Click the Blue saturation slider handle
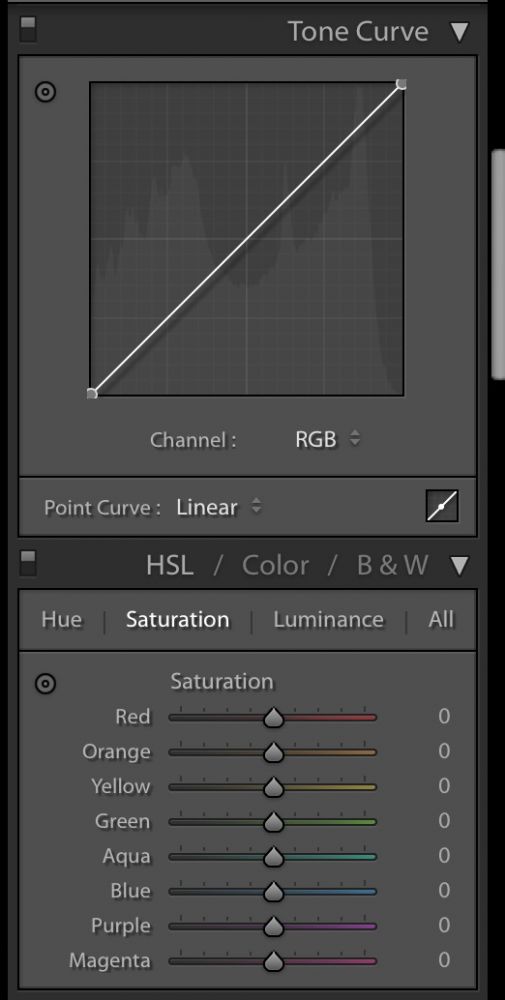This screenshot has width=505, height=1000. pos(274,891)
